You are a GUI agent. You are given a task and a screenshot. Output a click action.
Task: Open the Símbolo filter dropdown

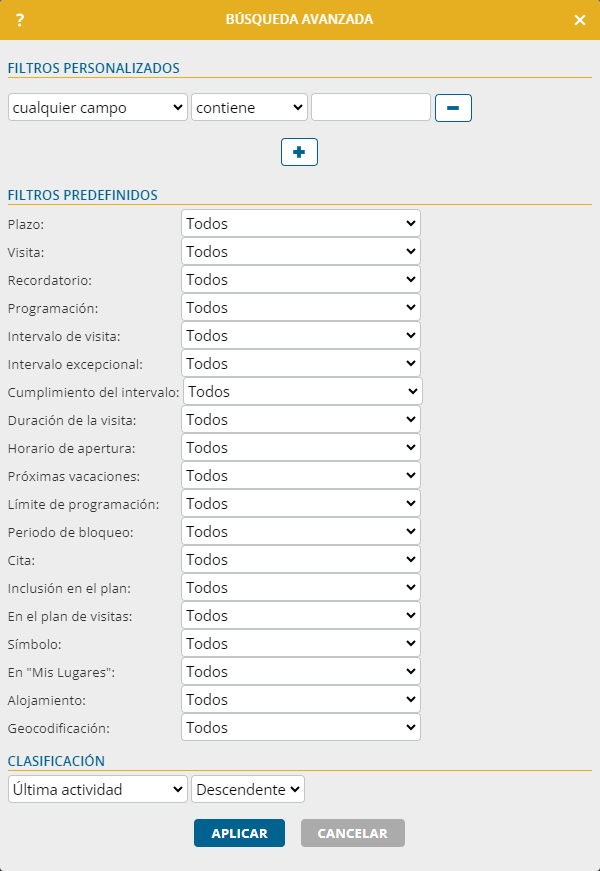pyautogui.click(x=301, y=643)
